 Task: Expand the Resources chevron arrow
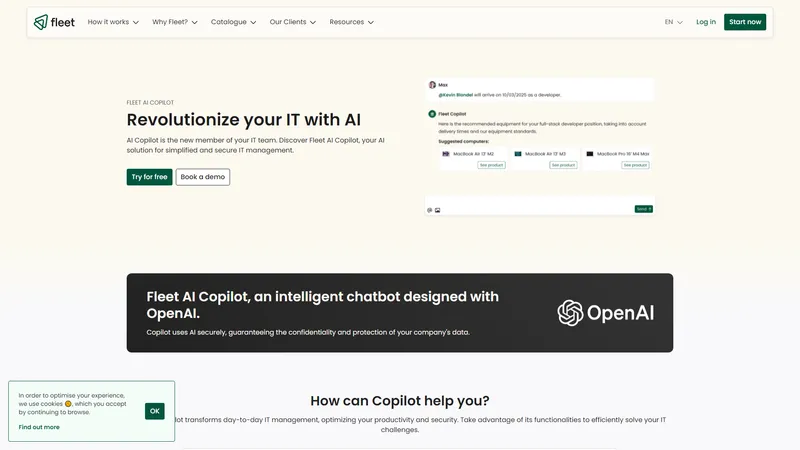pyautogui.click(x=370, y=22)
